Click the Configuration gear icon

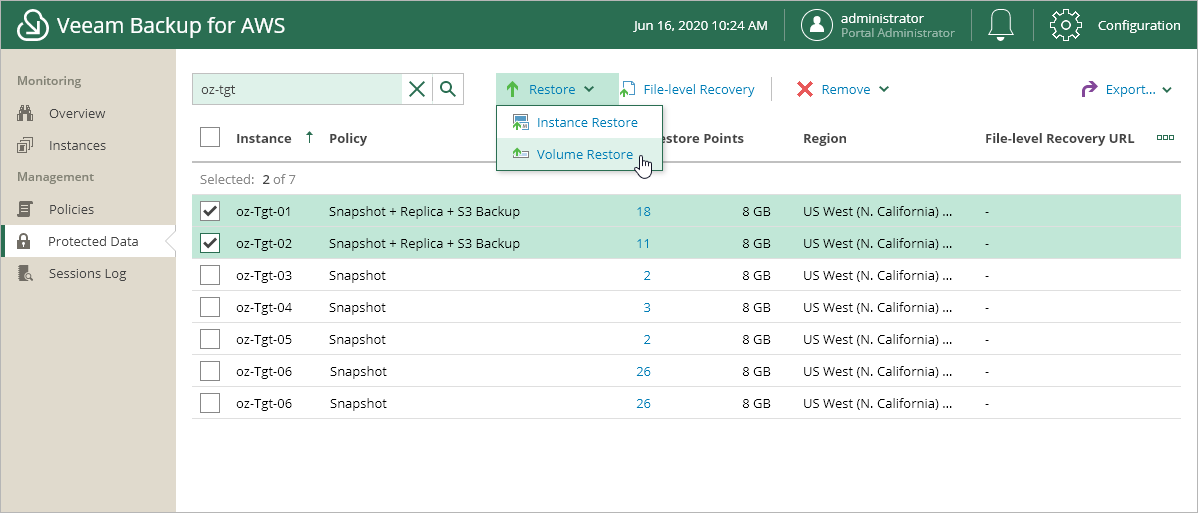pos(1066,25)
